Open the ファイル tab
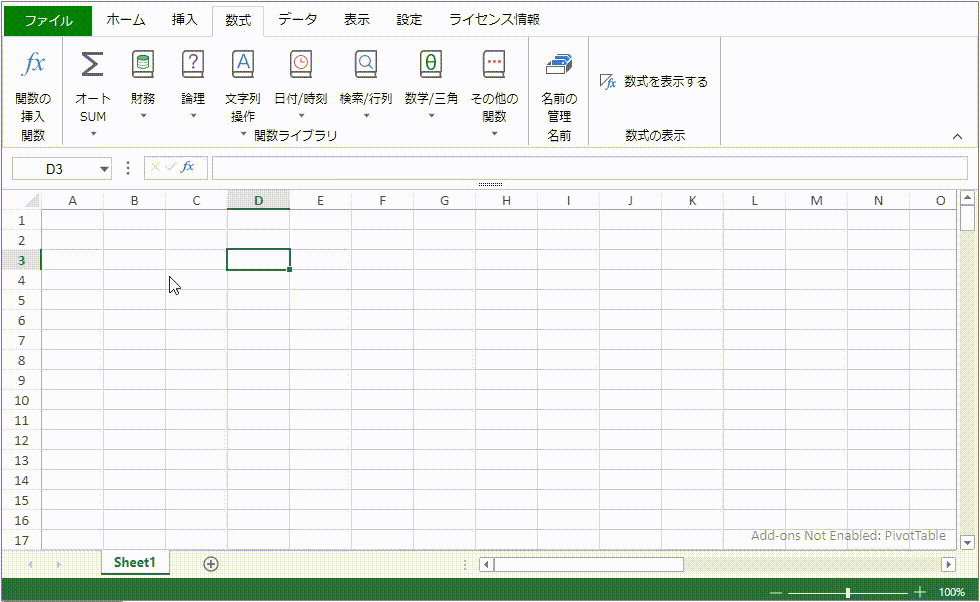The width and height of the screenshot is (980, 602). point(48,20)
